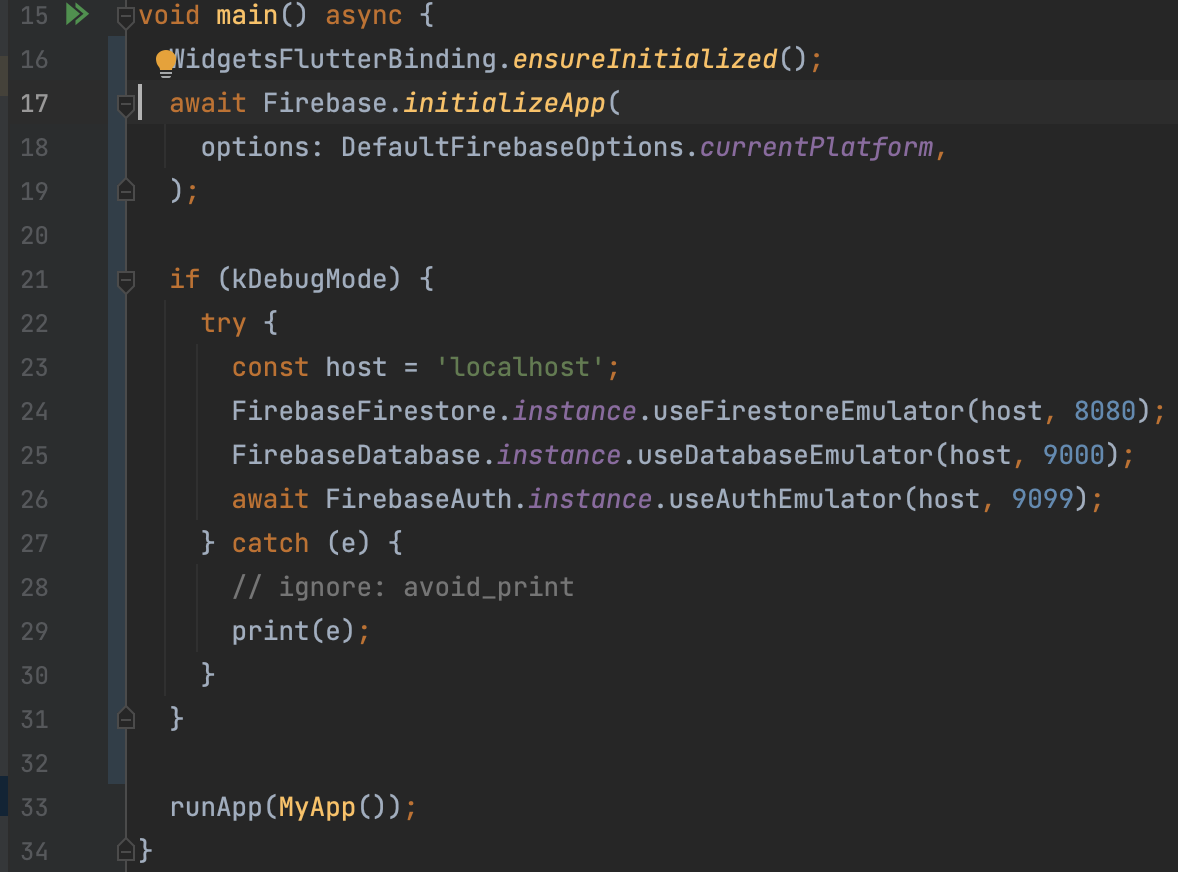
Task: Click on useDatabaseEmulator call
Action: coord(785,455)
